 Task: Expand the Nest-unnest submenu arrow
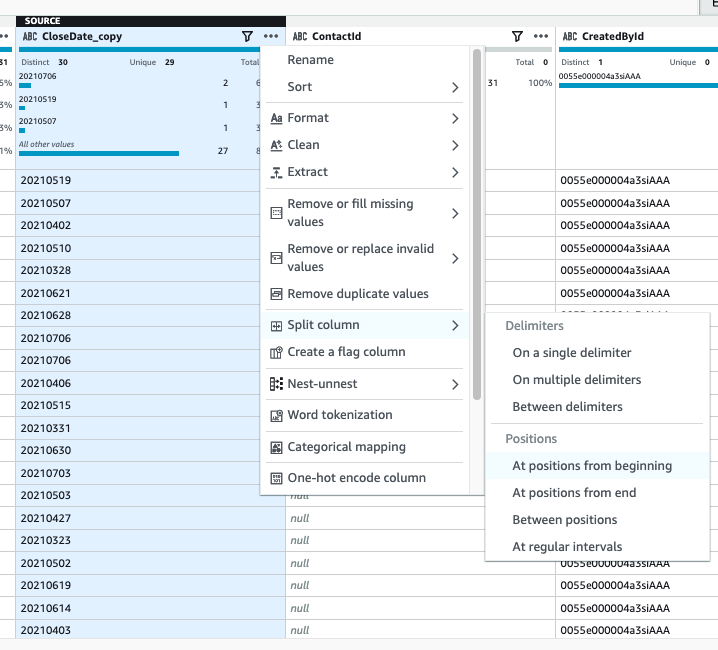[455, 384]
